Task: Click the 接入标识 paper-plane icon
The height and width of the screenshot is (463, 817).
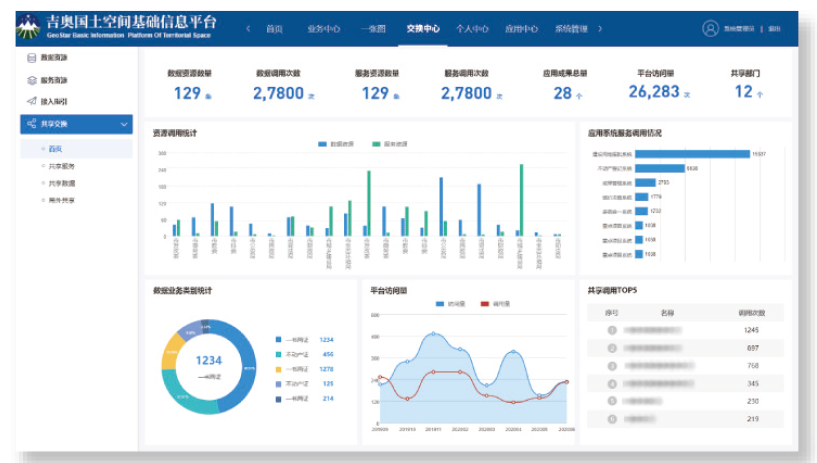Action: coord(31,102)
